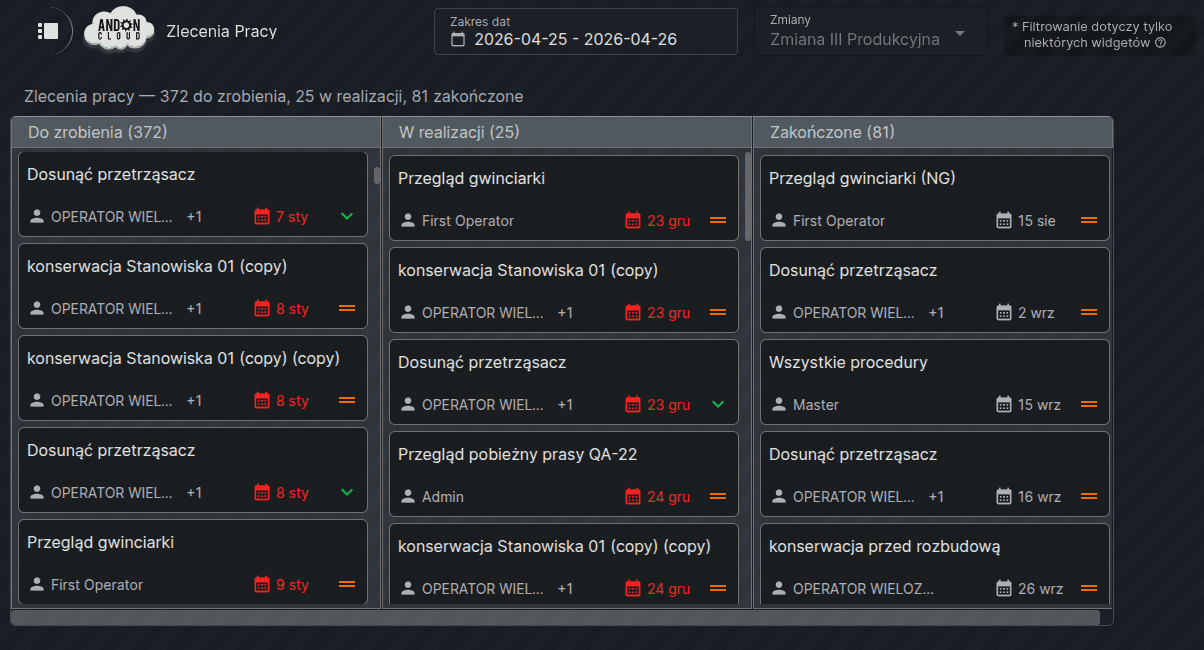Select the Zakończone (81) column header
Screen dimensions: 1204x650
tap(832, 132)
